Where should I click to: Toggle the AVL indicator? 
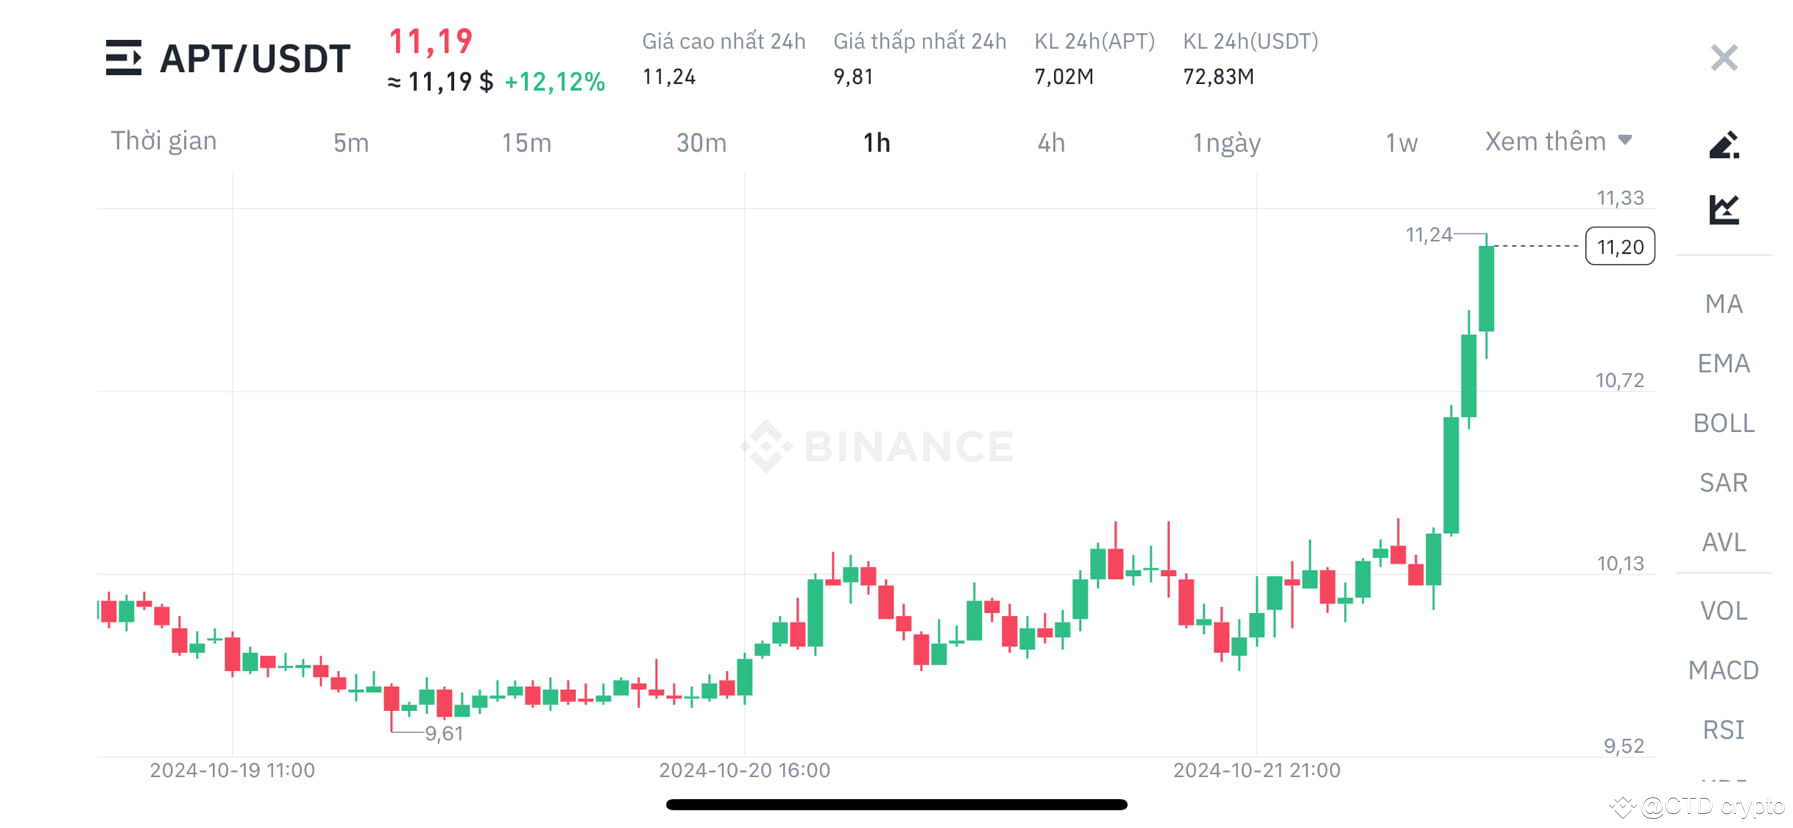pos(1722,542)
